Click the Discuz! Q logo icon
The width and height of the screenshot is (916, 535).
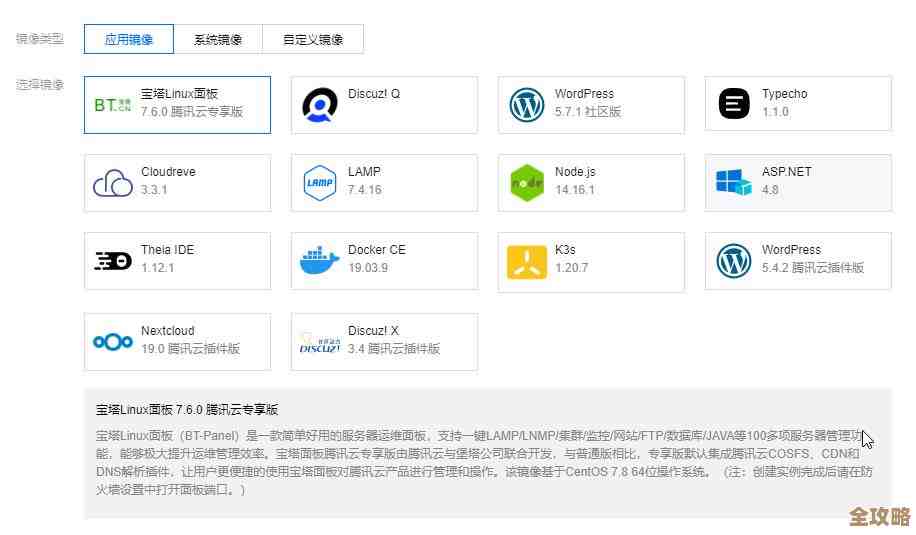[320, 105]
